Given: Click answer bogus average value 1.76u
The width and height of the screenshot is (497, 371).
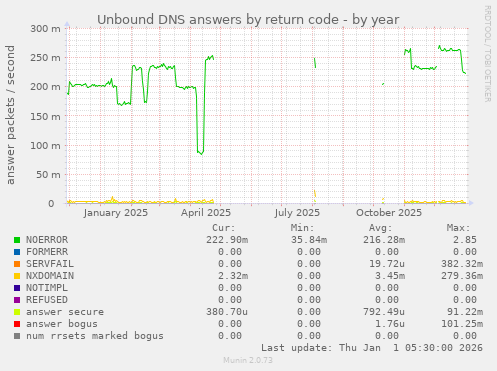Looking at the screenshot, I should (x=390, y=324).
